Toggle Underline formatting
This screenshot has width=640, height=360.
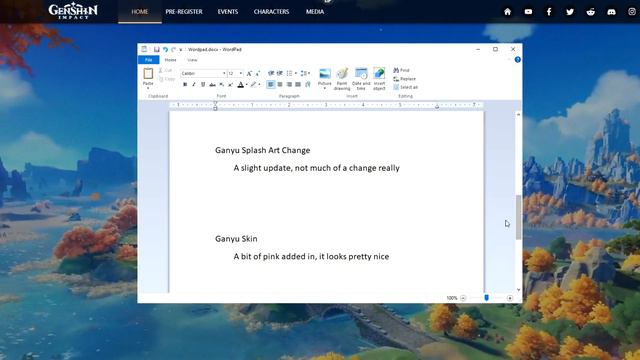pos(203,84)
